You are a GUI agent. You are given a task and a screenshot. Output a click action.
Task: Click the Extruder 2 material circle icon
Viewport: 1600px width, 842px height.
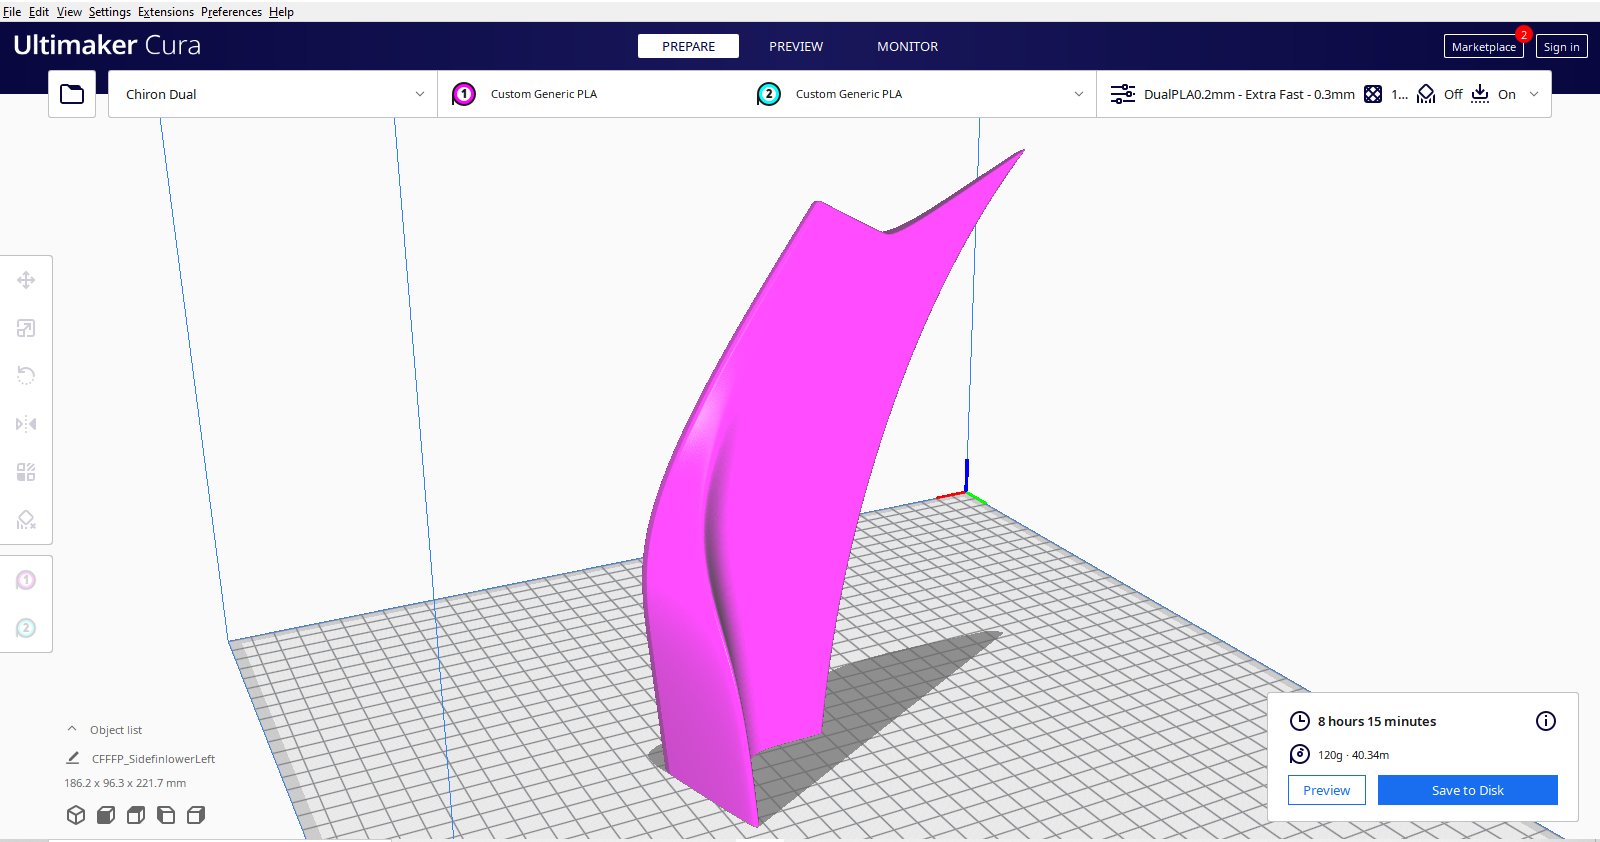pos(769,94)
